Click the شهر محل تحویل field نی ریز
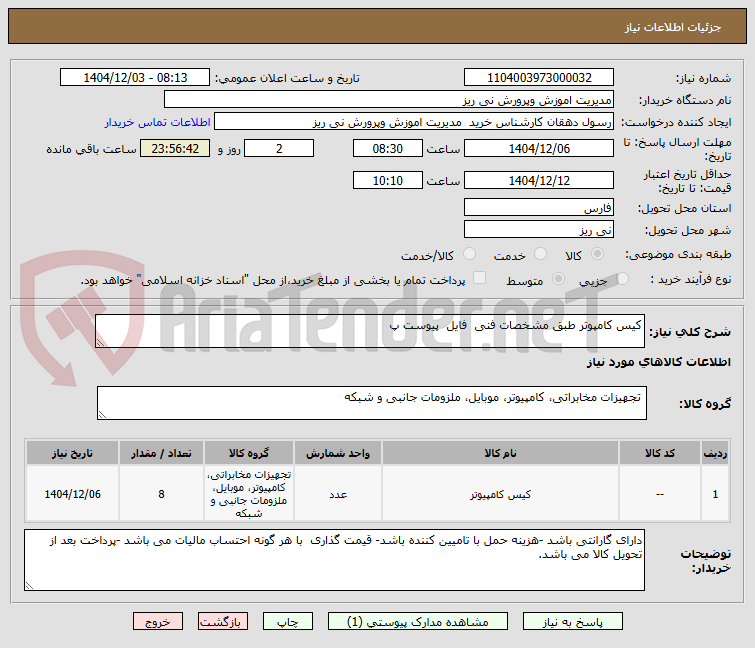The height and width of the screenshot is (648, 755). [539, 230]
